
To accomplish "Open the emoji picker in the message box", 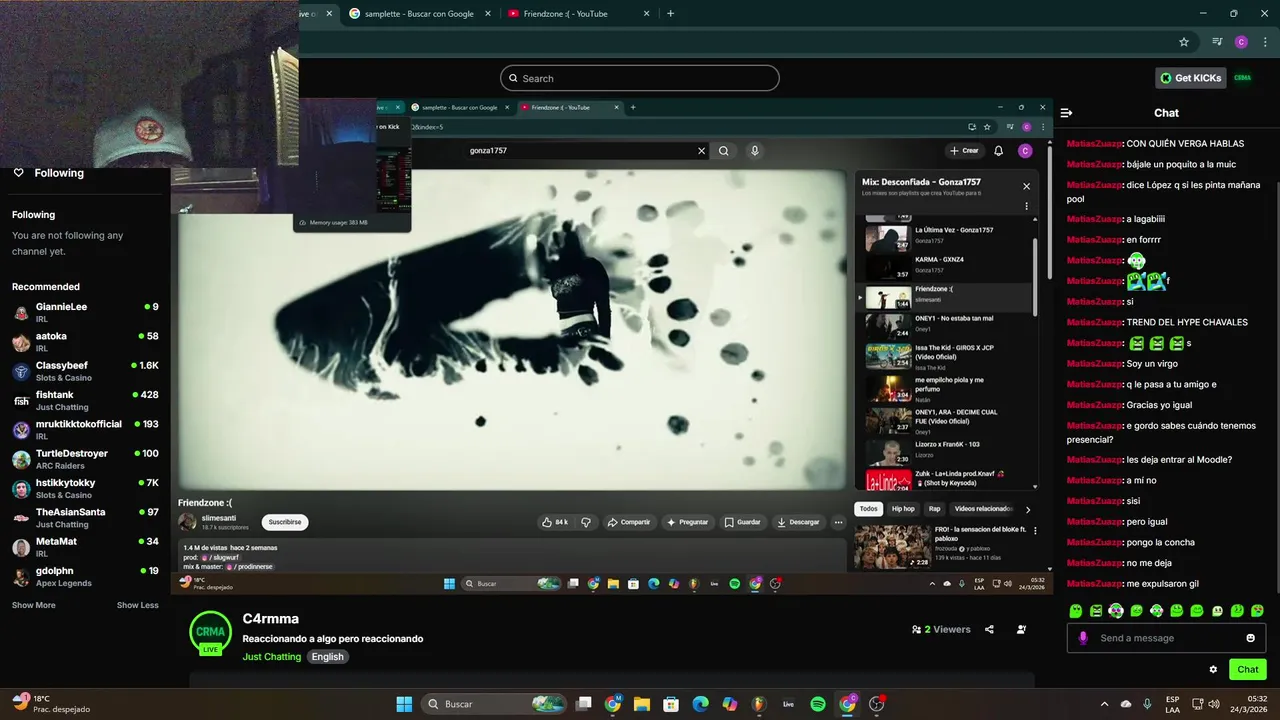I will (1250, 638).
